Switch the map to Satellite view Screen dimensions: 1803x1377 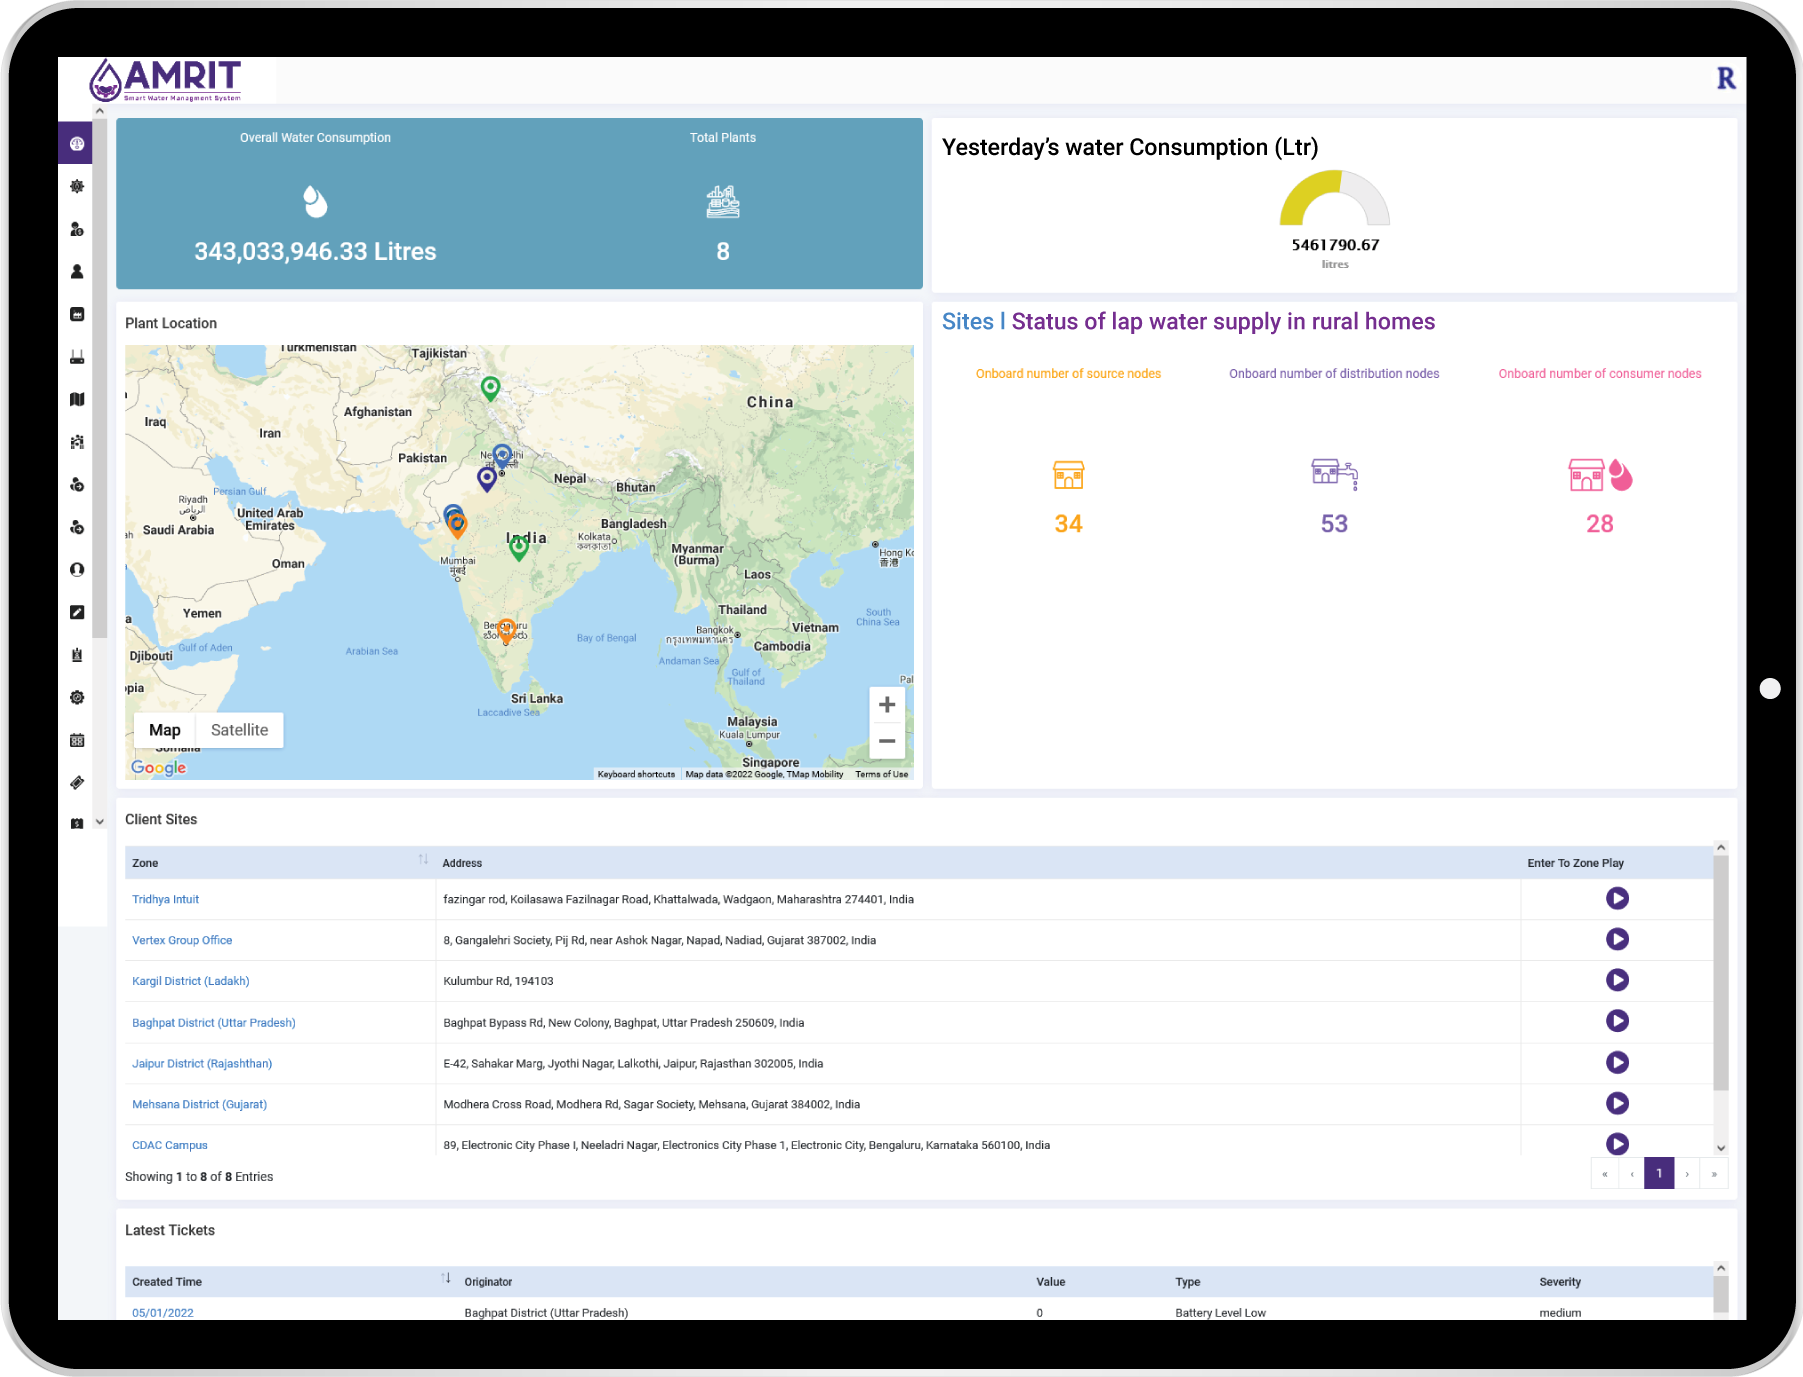tap(239, 729)
